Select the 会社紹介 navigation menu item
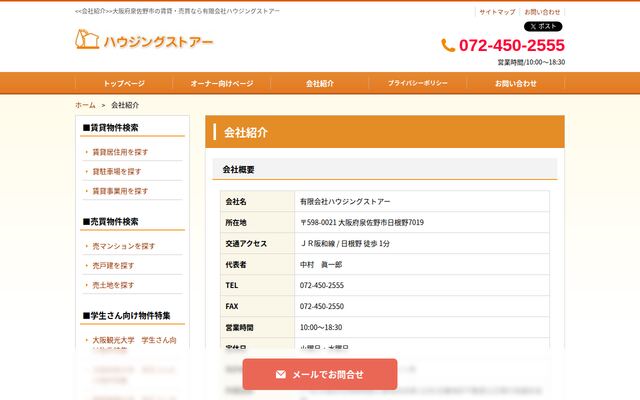 [x=320, y=83]
